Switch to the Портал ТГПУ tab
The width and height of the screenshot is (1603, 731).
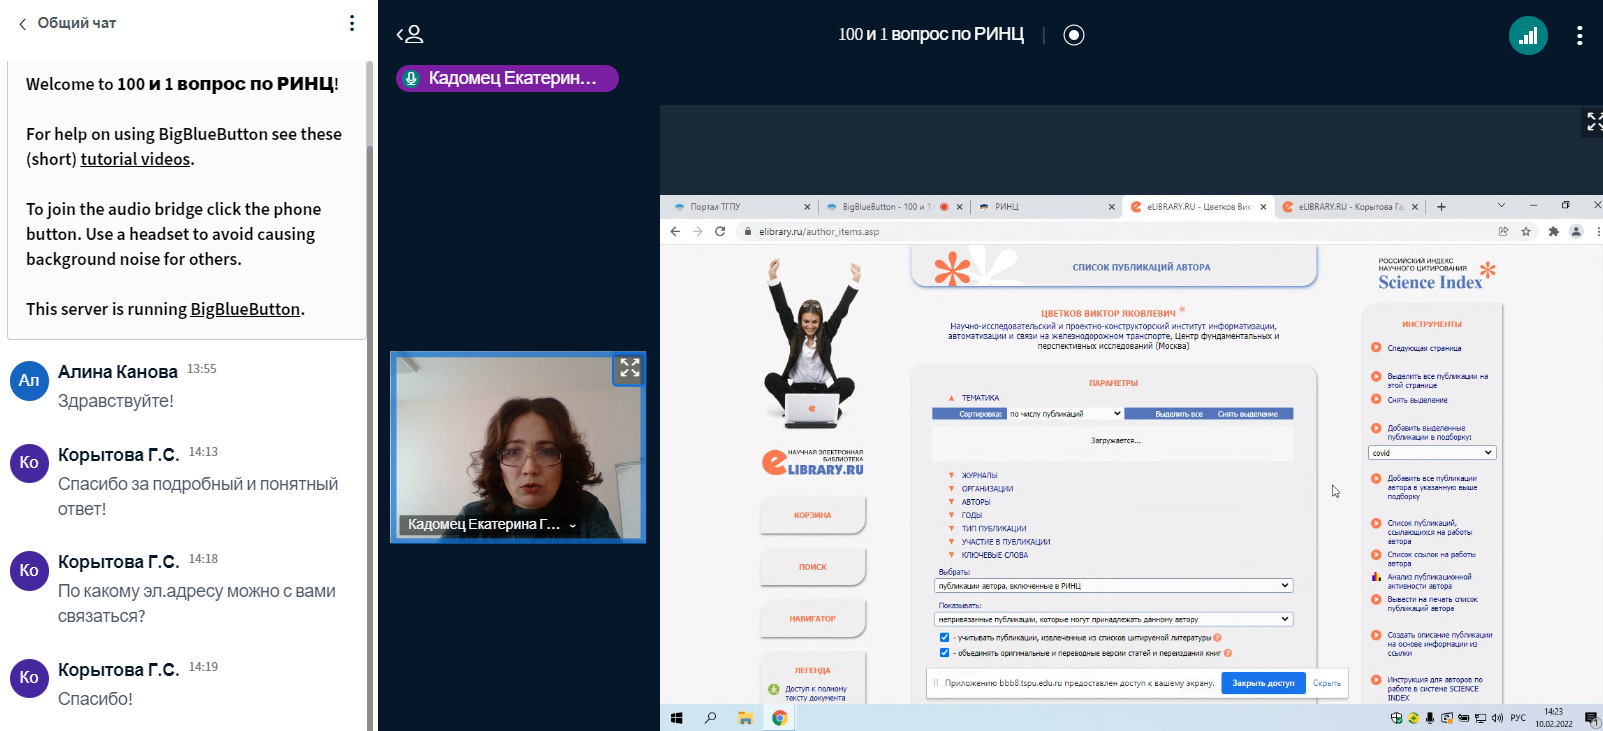point(740,207)
